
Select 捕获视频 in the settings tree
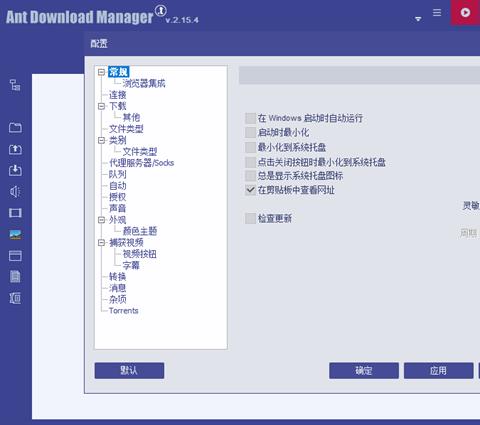point(126,243)
